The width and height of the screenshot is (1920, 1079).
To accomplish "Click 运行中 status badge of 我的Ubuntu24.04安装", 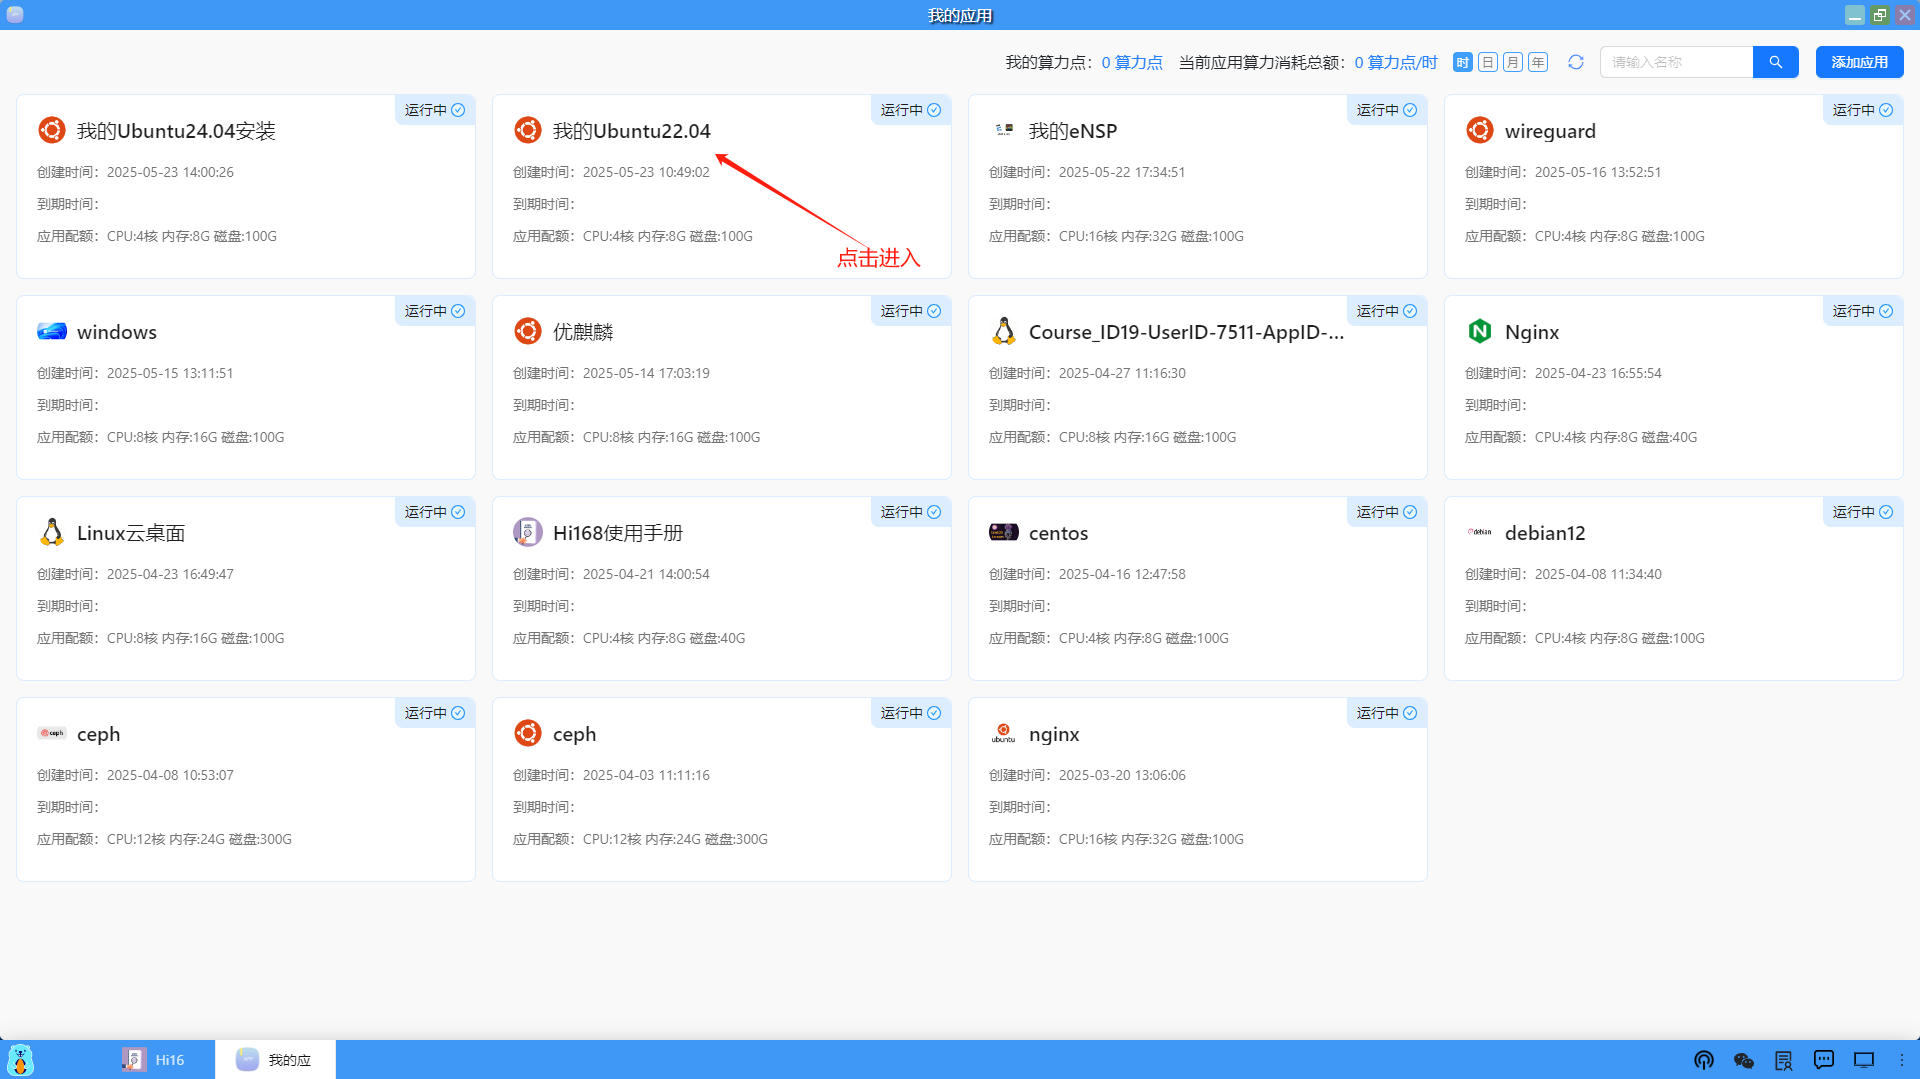I will point(435,110).
